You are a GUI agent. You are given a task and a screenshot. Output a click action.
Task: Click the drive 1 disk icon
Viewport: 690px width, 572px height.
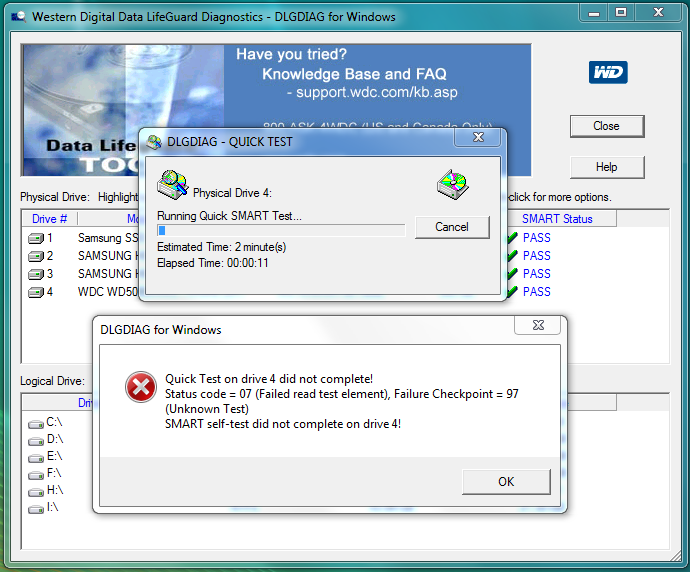(x=36, y=238)
